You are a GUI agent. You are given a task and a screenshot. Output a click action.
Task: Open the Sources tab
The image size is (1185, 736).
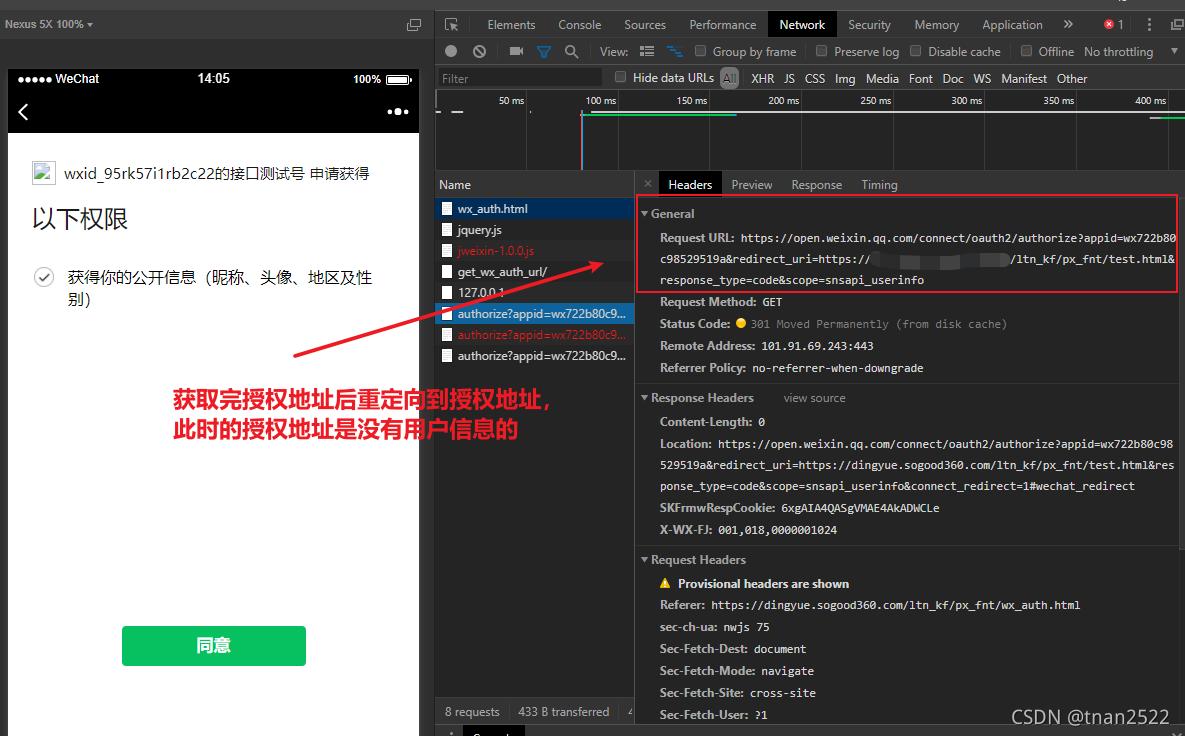coord(645,25)
